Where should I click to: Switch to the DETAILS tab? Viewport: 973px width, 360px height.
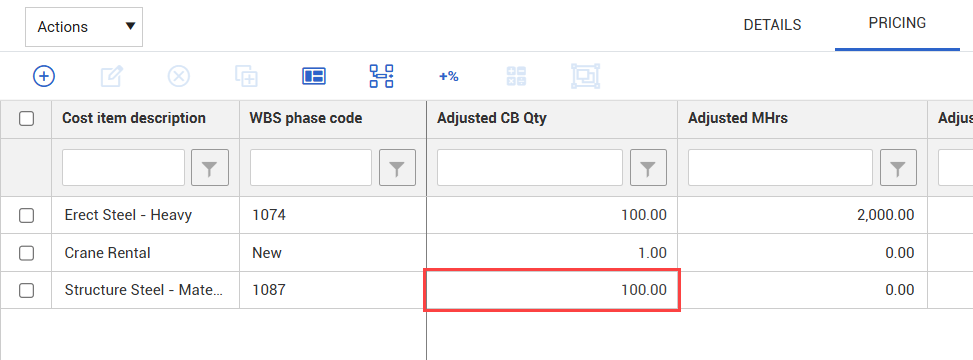coord(773,25)
